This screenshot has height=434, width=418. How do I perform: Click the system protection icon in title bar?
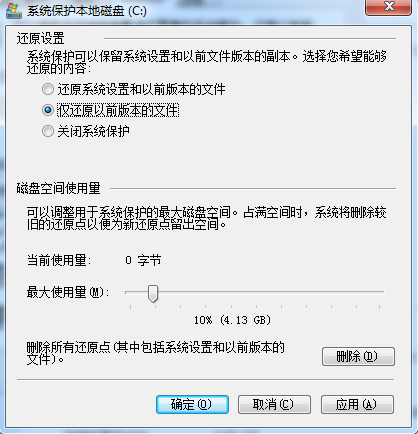pyautogui.click(x=14, y=10)
